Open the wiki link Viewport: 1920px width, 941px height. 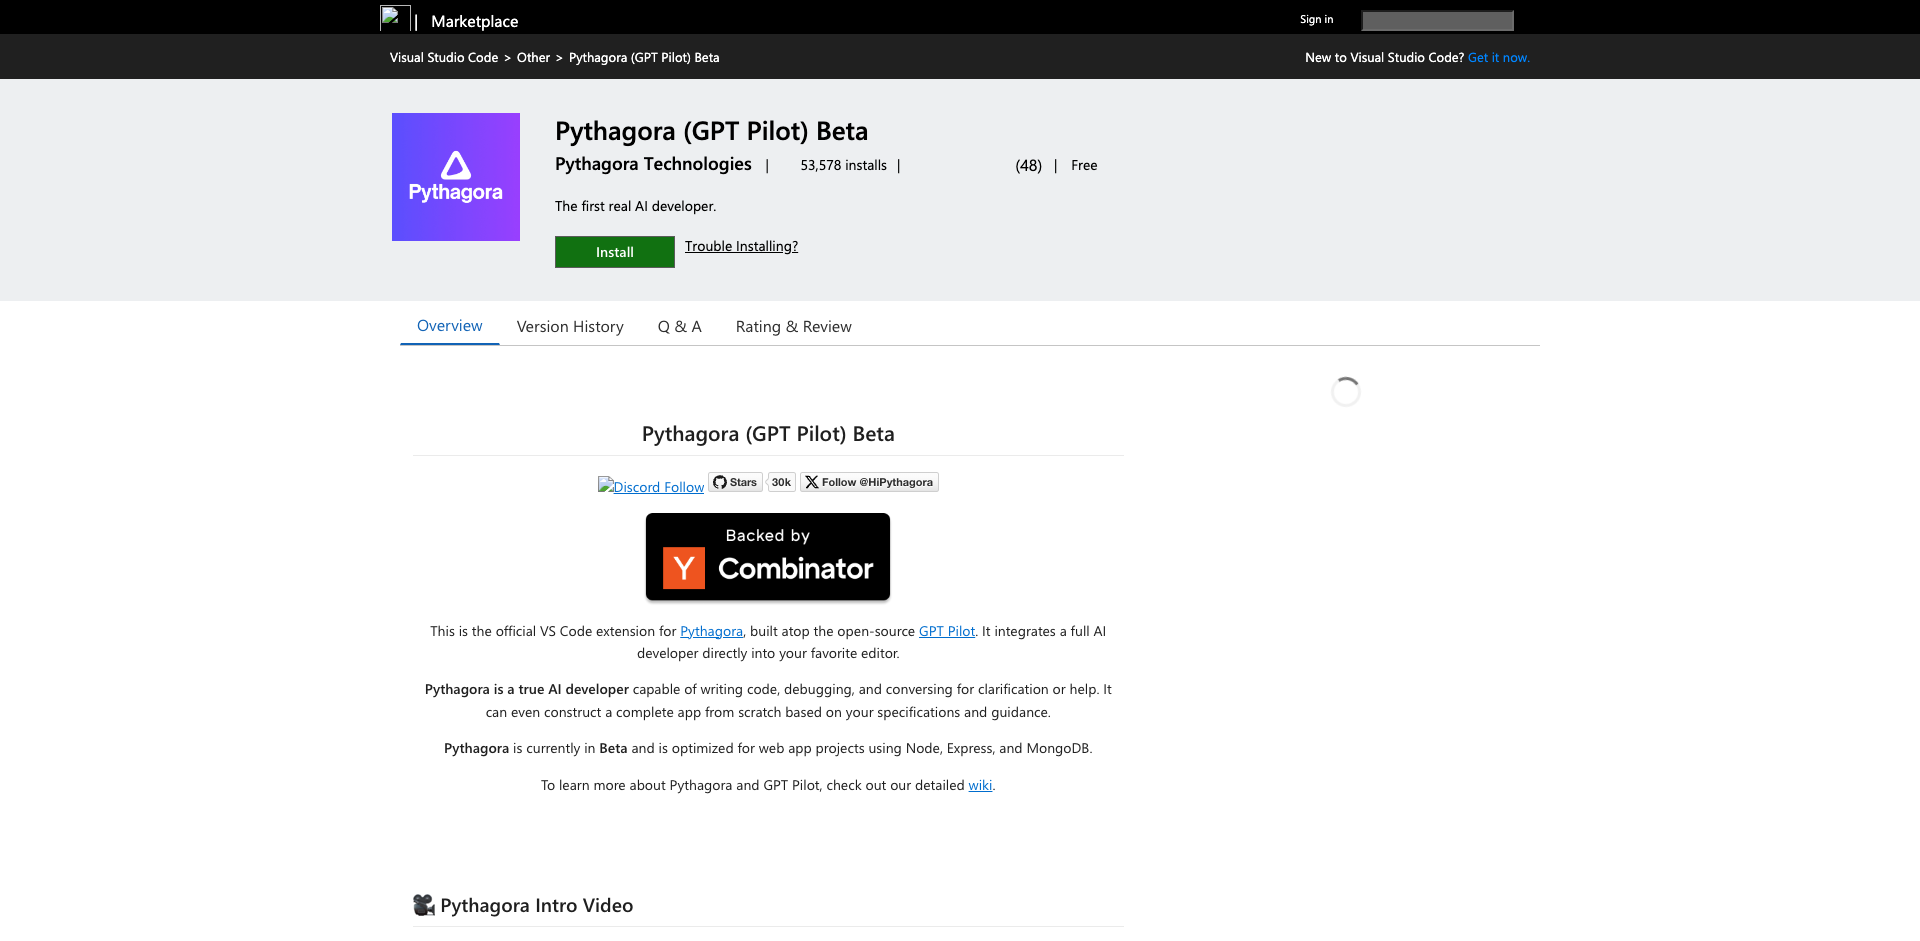[x=980, y=785]
